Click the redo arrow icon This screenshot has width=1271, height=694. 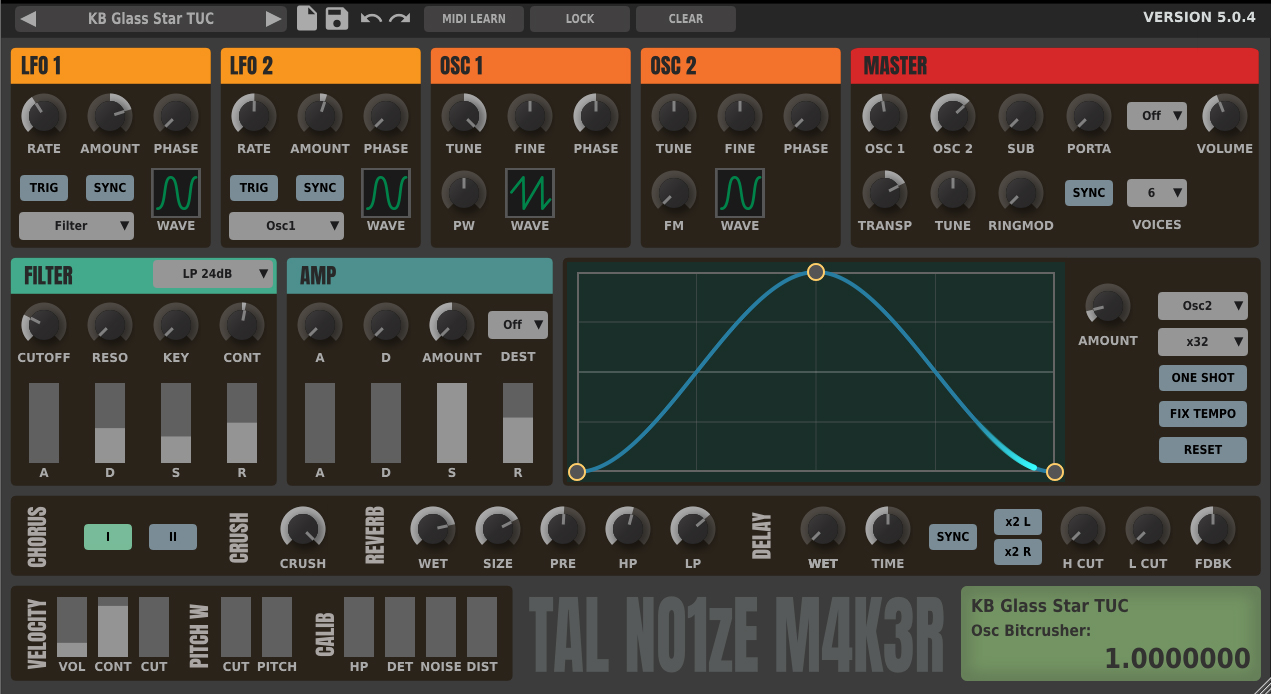point(400,19)
